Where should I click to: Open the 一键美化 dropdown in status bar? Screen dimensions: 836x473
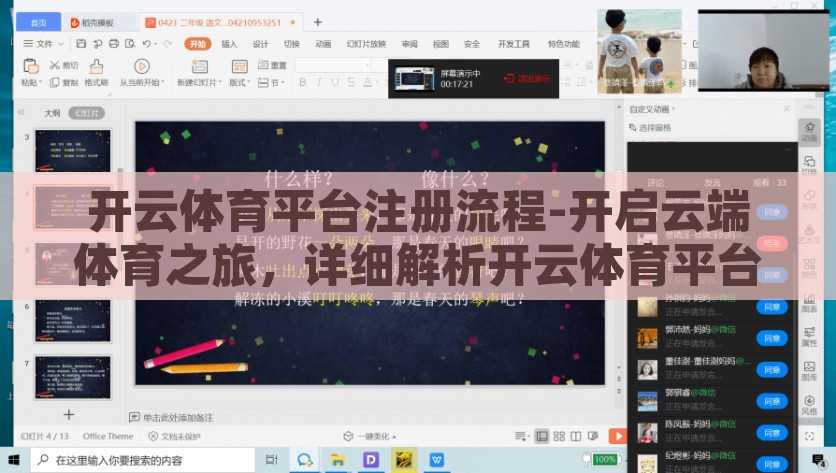394,436
